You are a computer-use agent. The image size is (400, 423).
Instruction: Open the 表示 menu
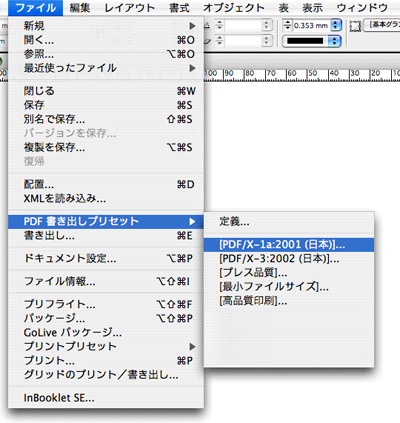312,8
